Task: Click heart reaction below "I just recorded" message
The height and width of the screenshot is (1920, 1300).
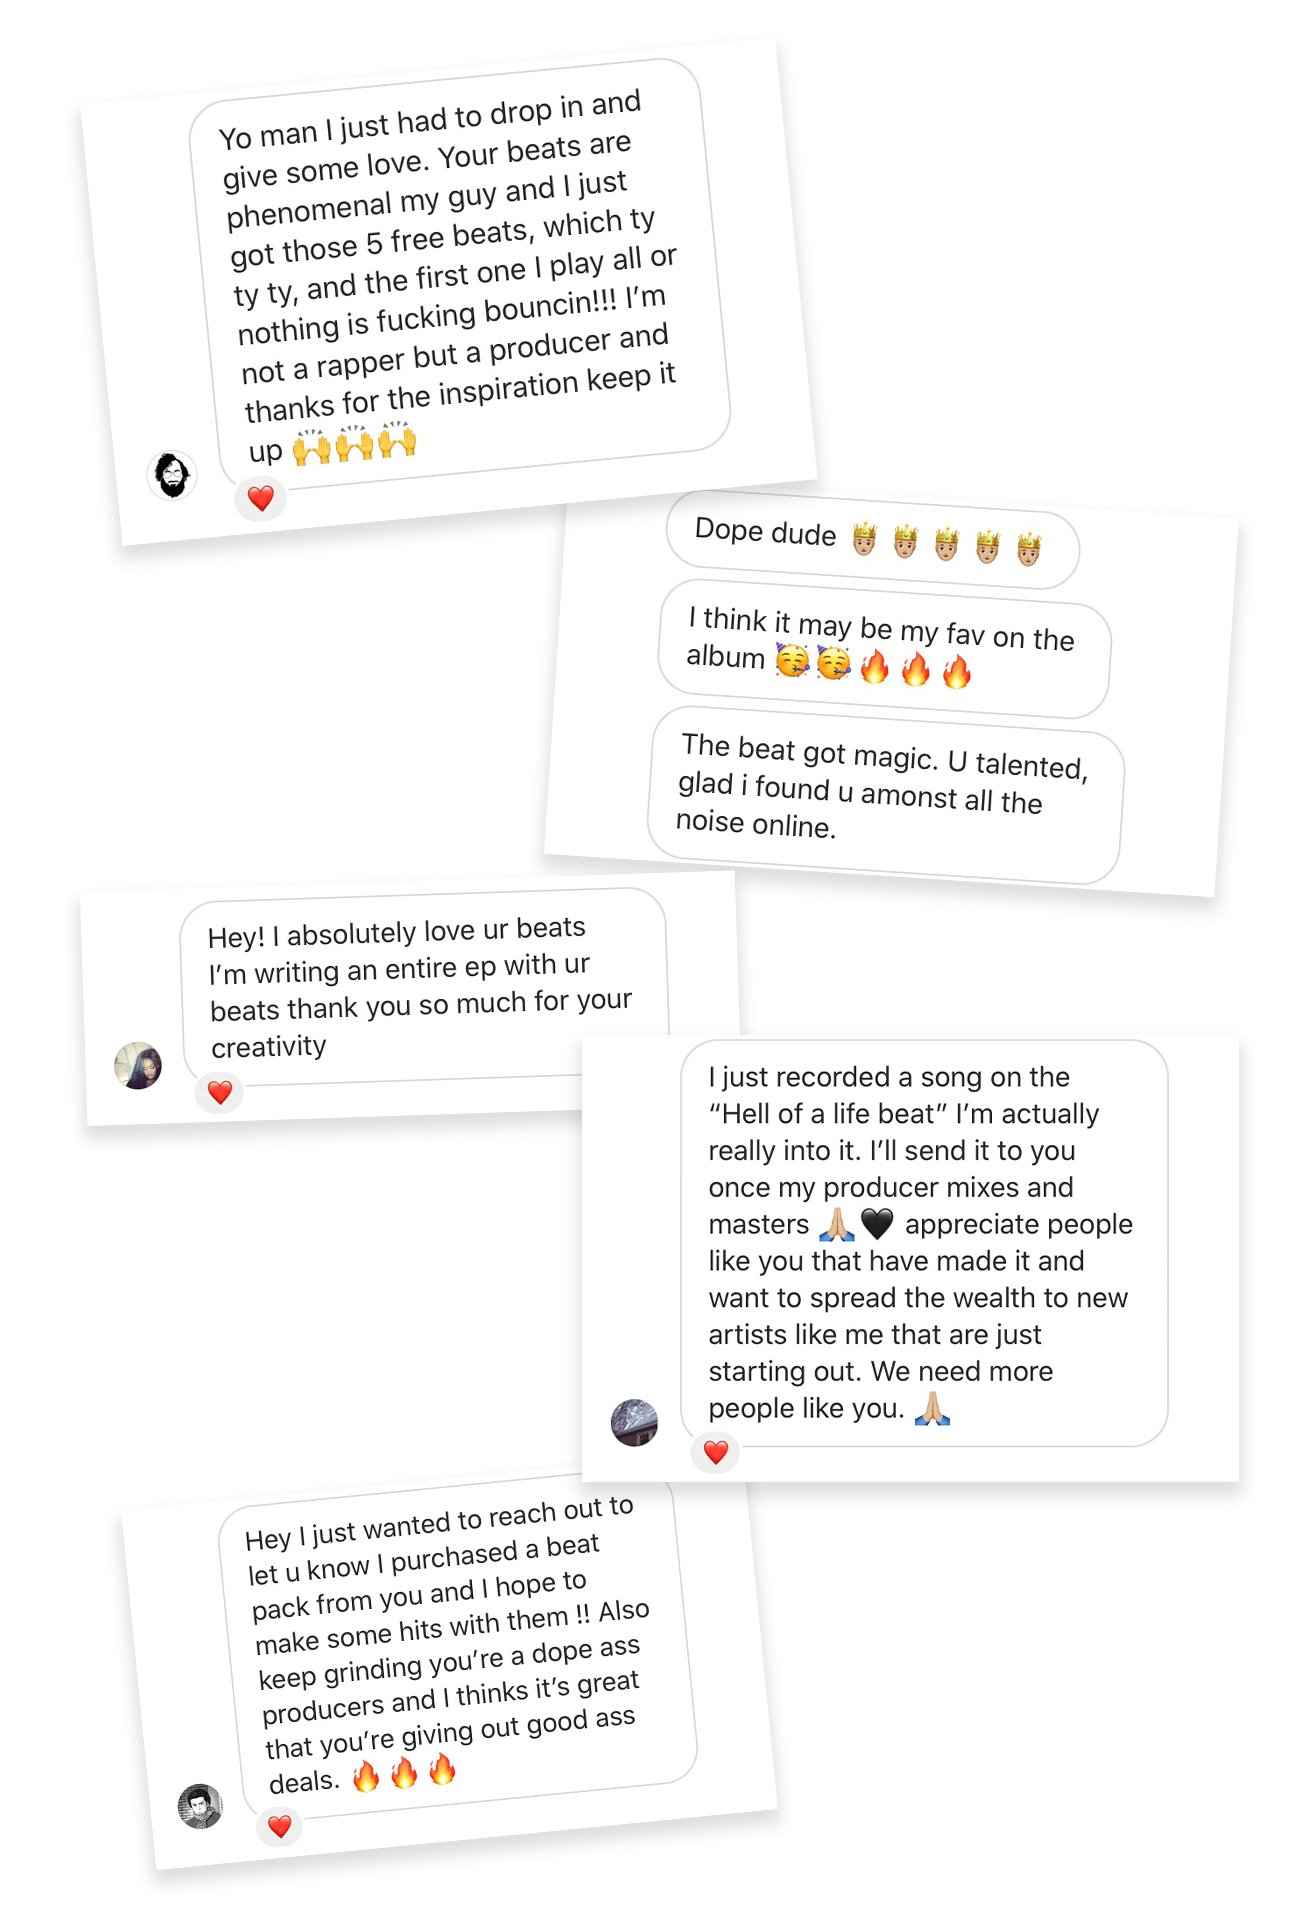Action: coord(716,1452)
